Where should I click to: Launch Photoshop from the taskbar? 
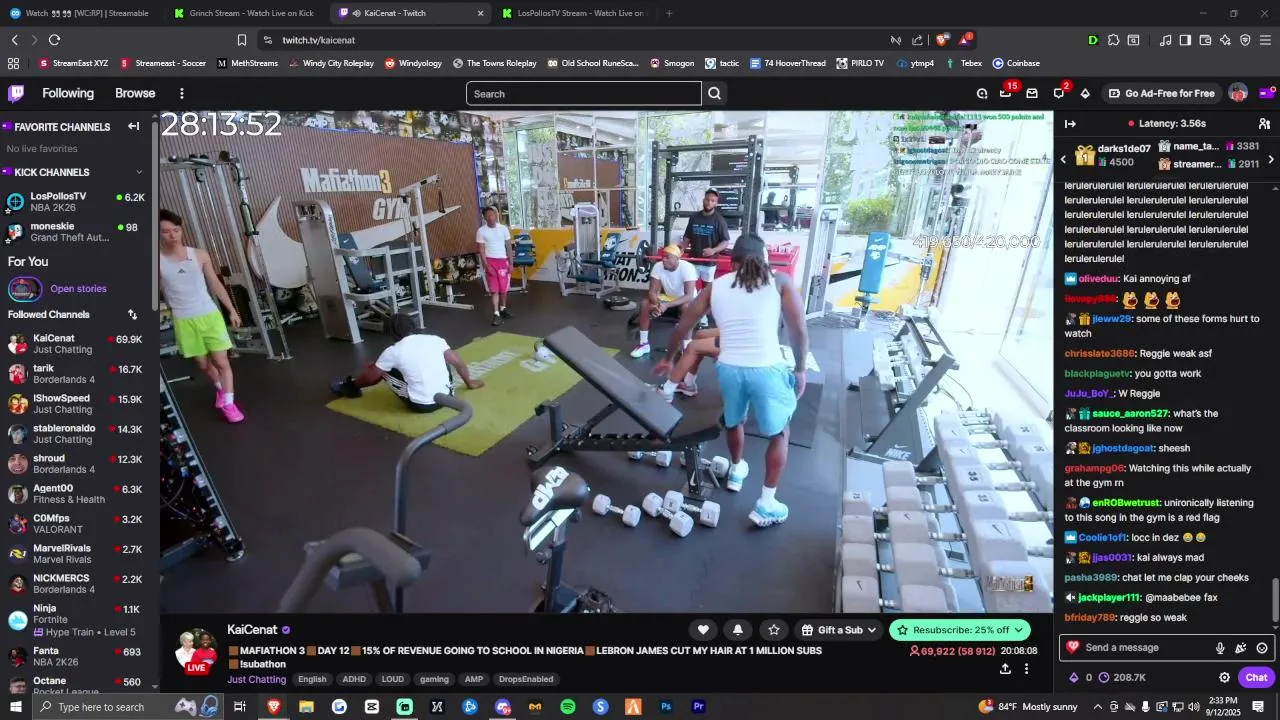[x=666, y=706]
